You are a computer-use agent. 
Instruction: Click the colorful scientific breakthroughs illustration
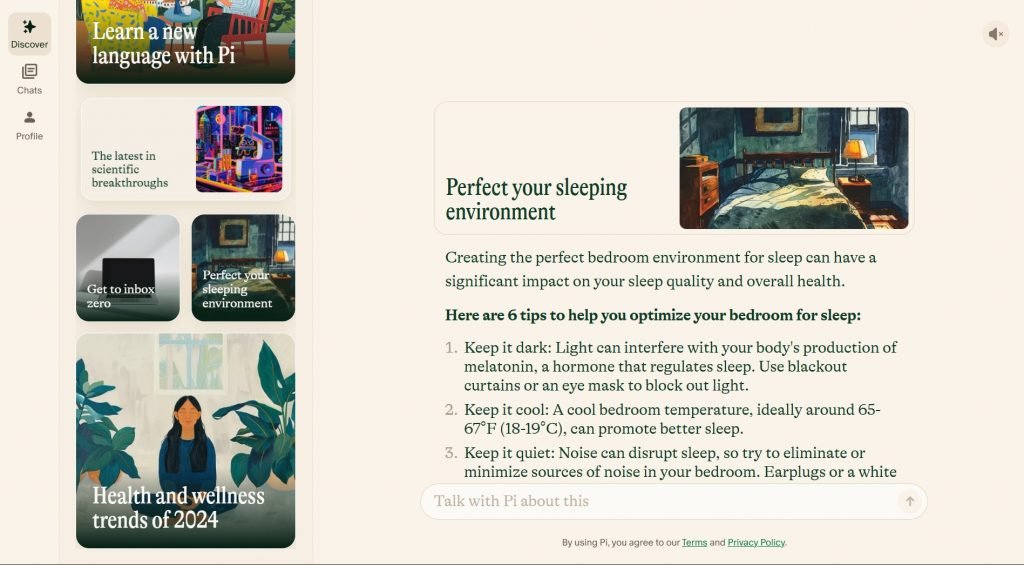point(239,149)
